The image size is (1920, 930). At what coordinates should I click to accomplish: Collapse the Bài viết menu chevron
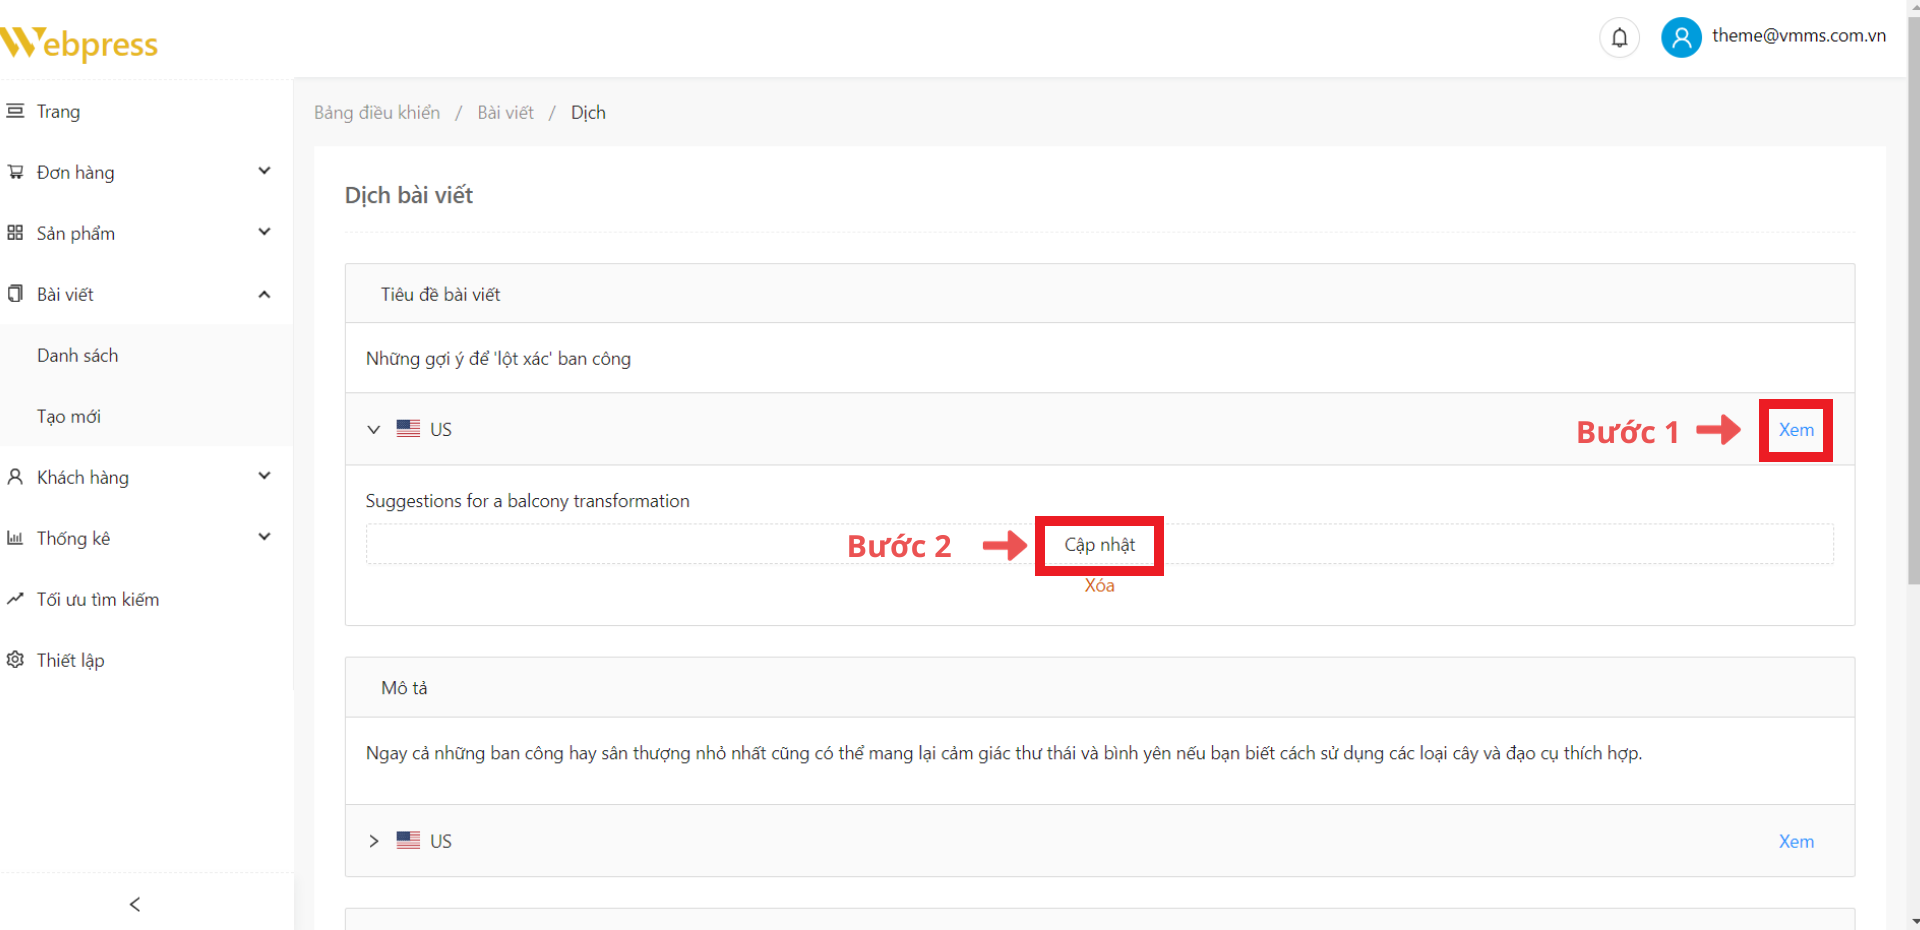click(x=264, y=294)
